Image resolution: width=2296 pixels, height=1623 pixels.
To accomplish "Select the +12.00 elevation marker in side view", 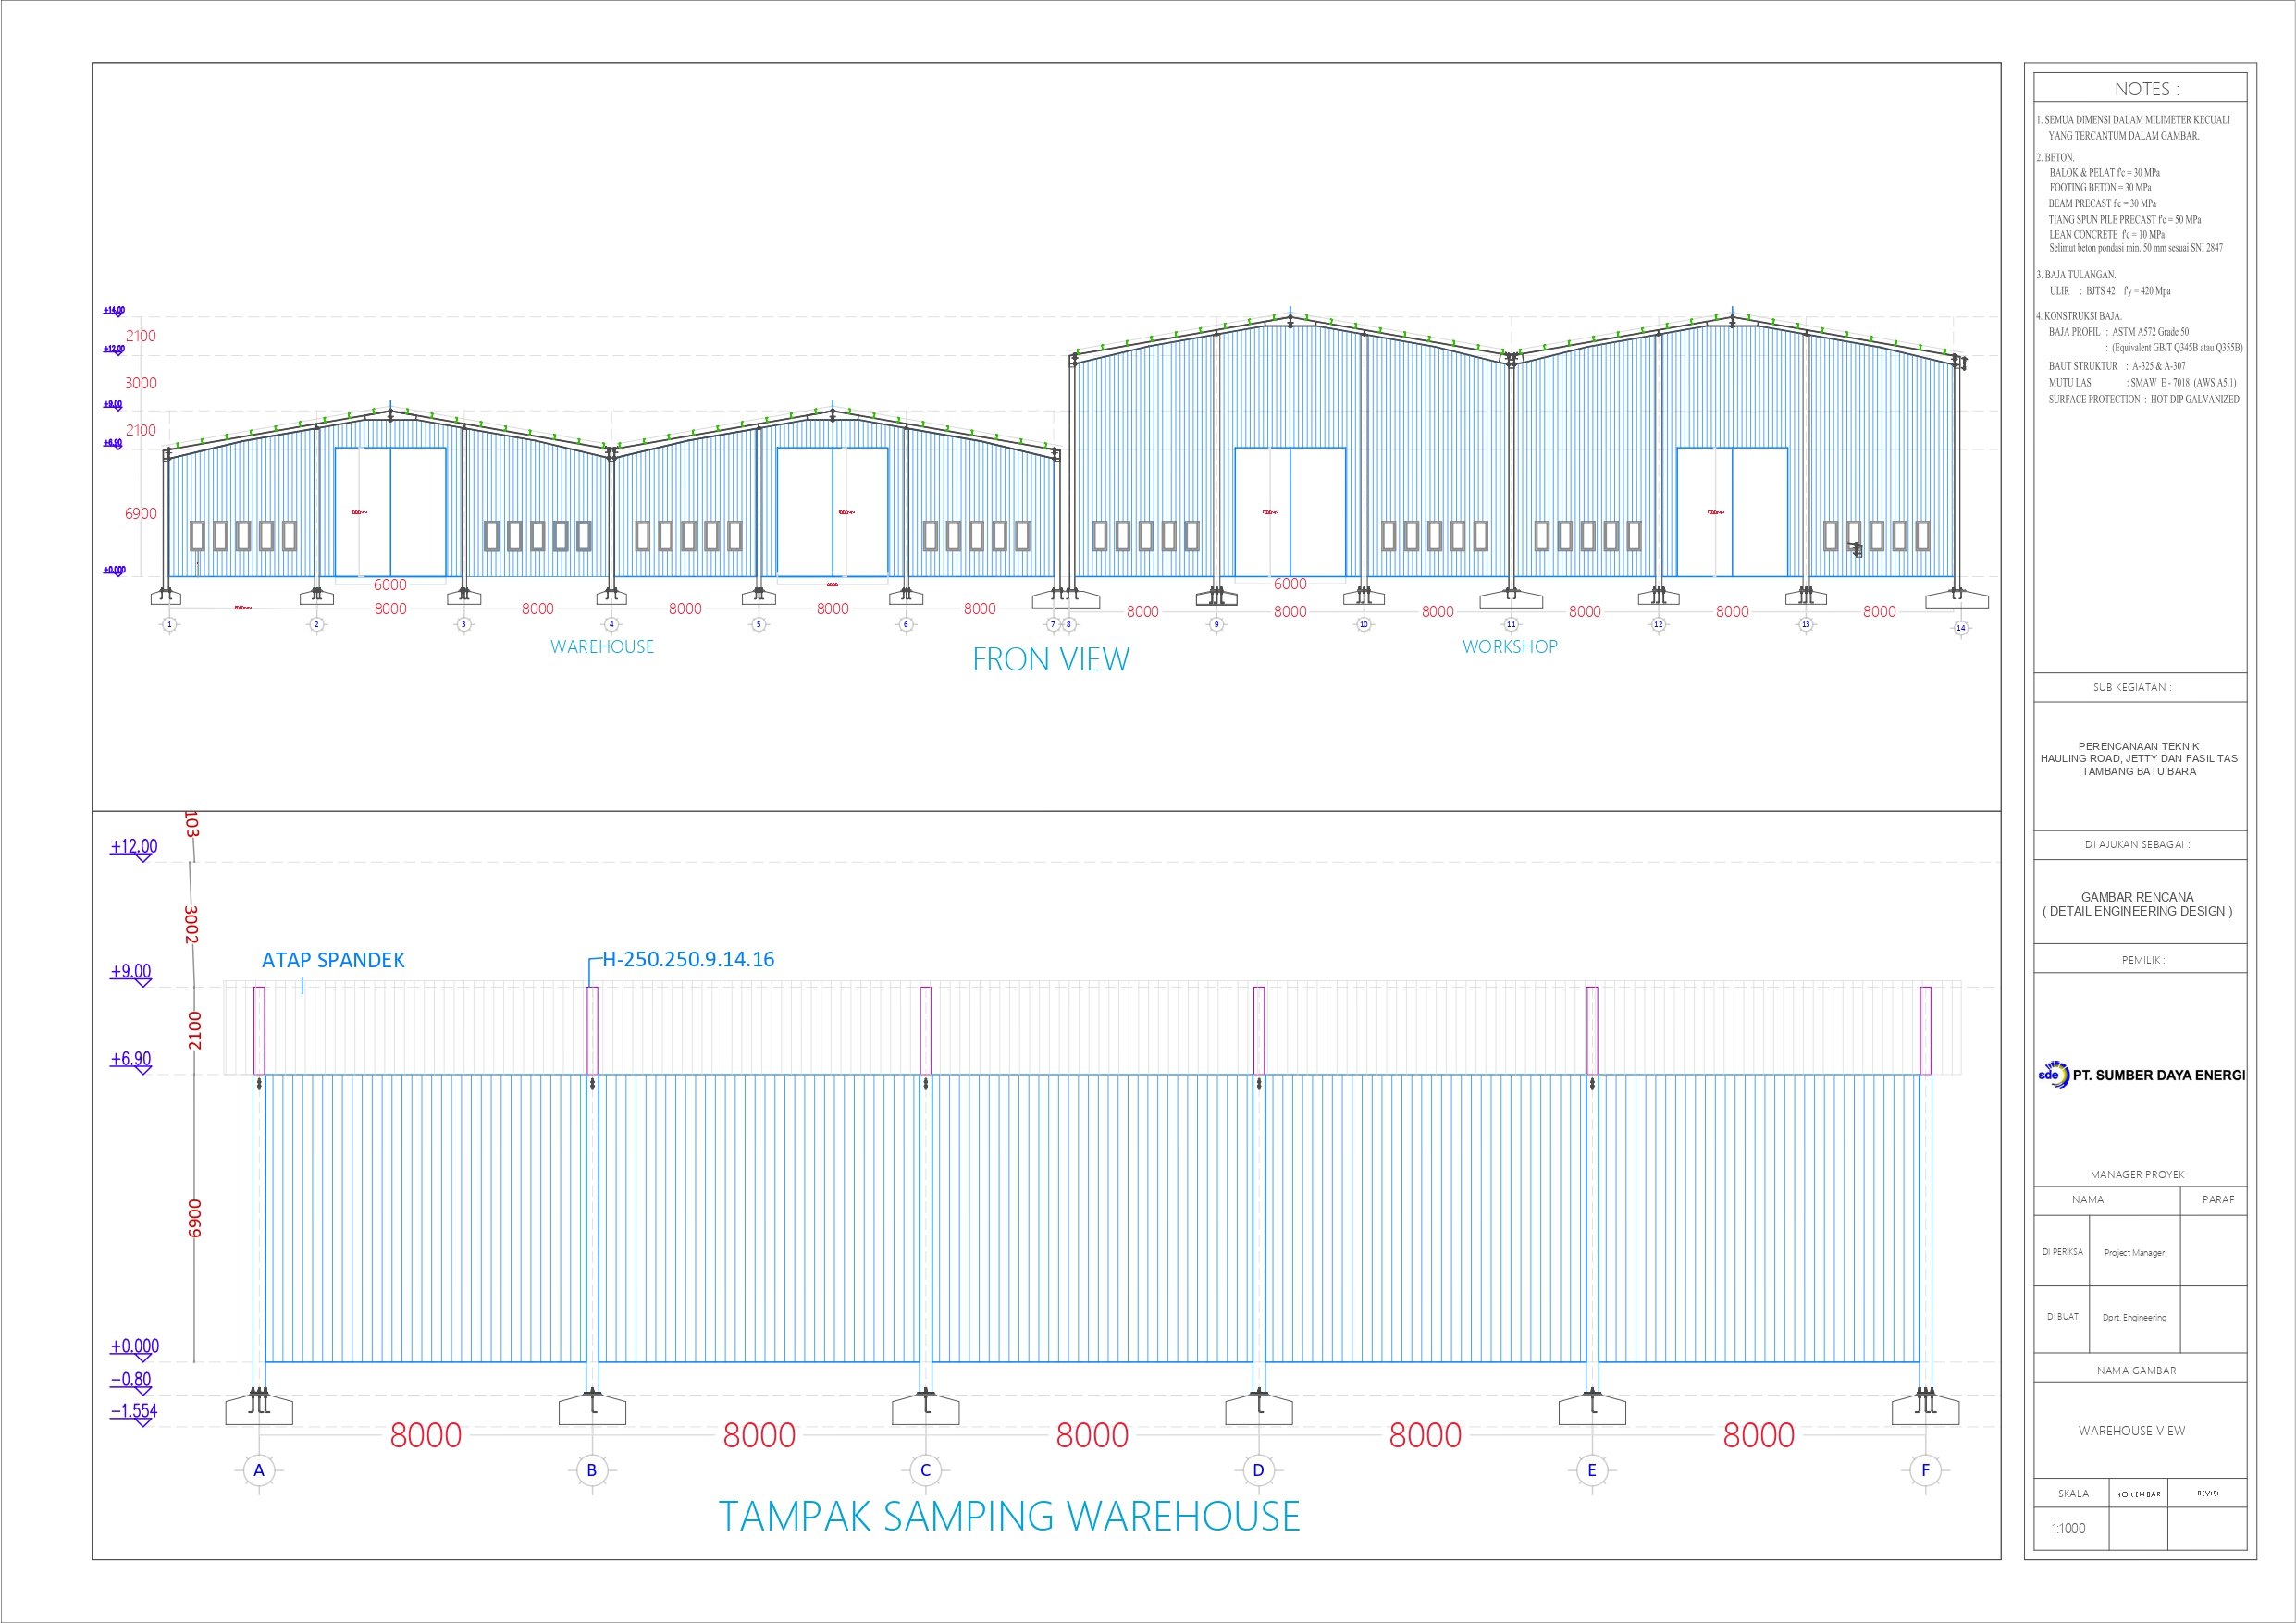I will pos(134,846).
